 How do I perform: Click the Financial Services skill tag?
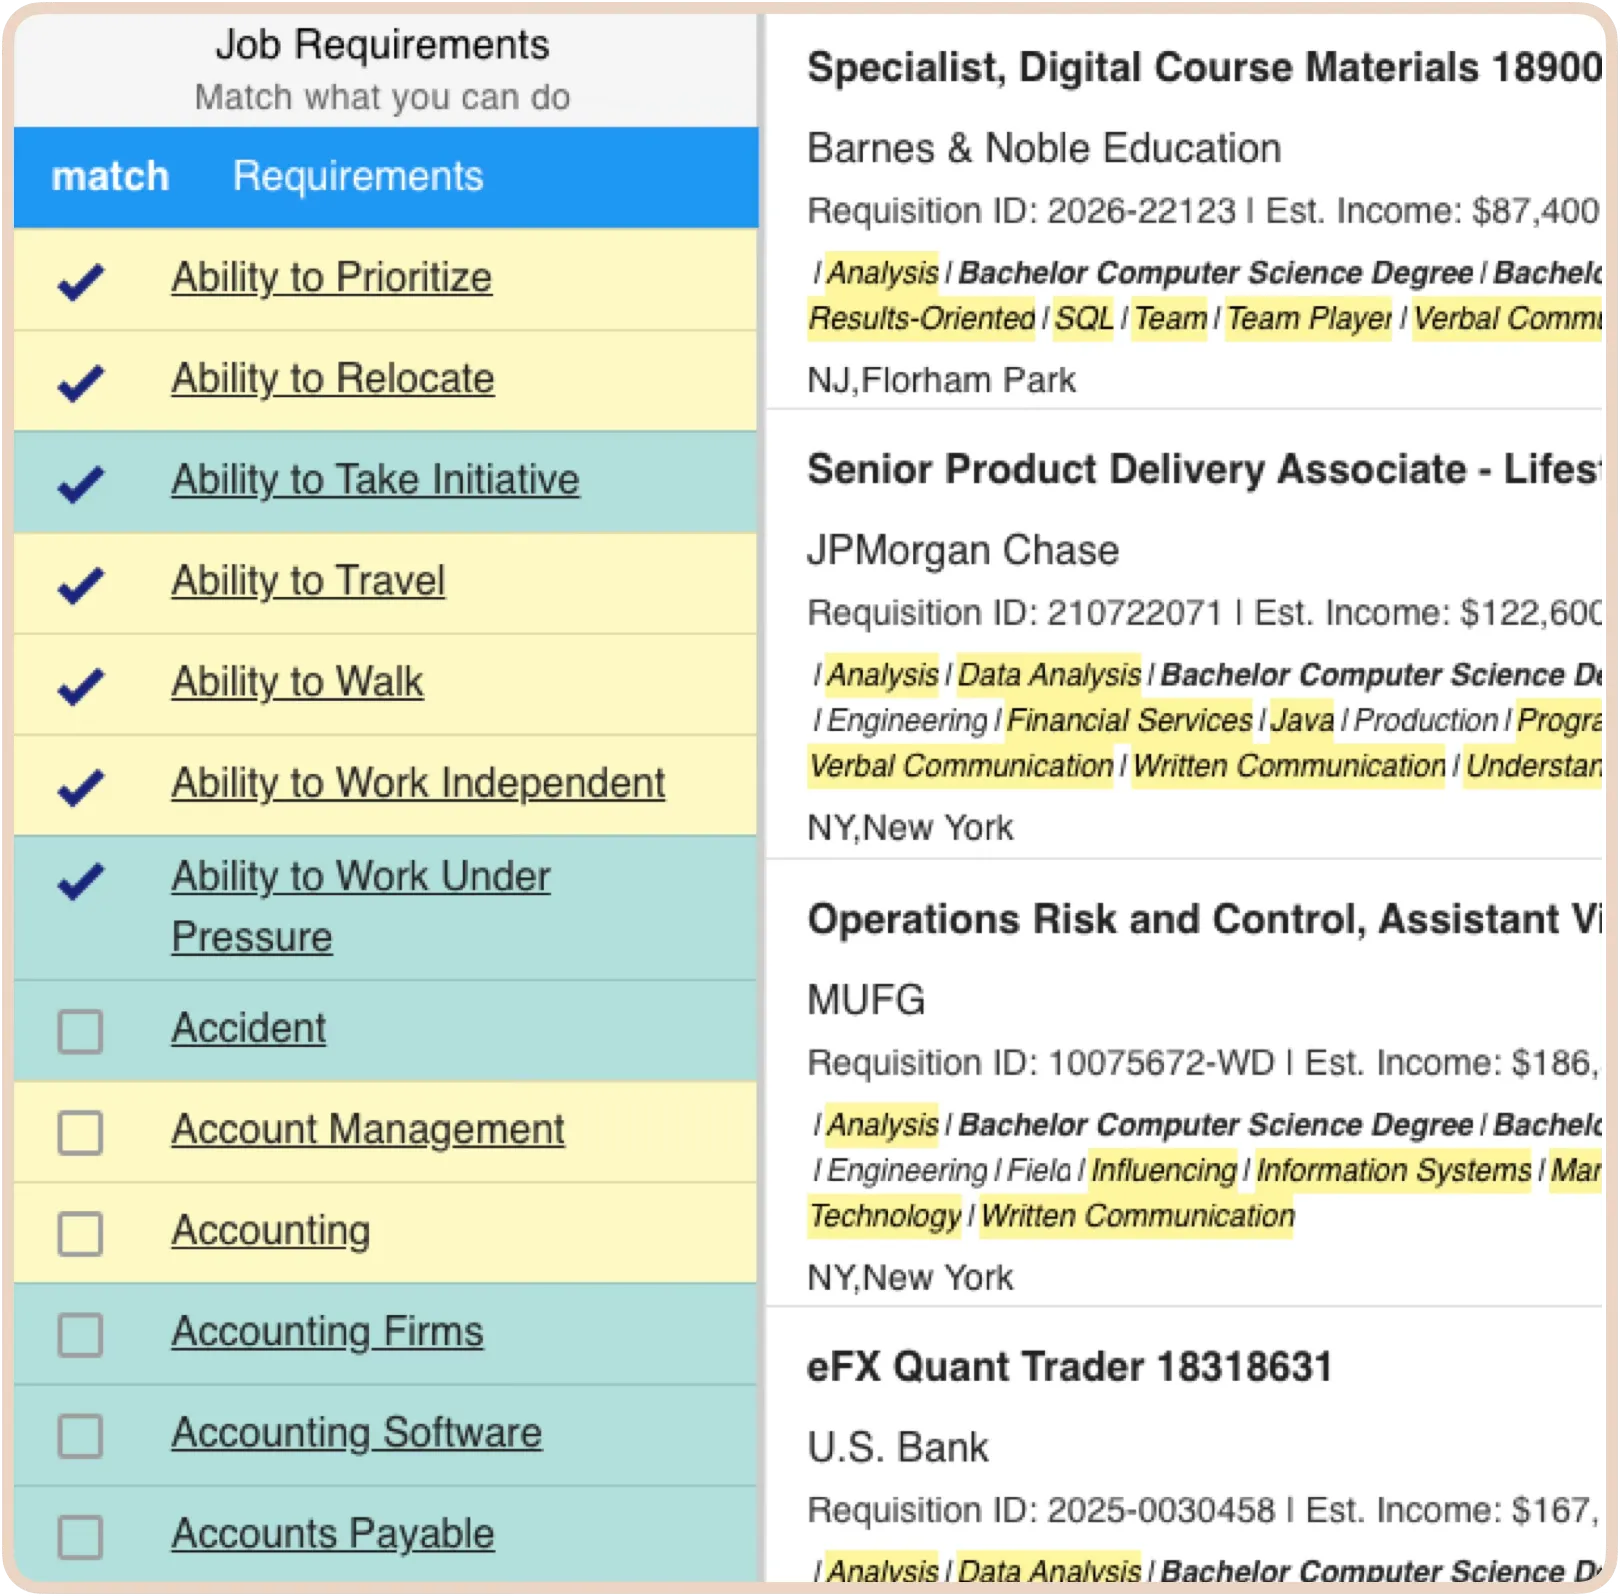coord(1129,721)
